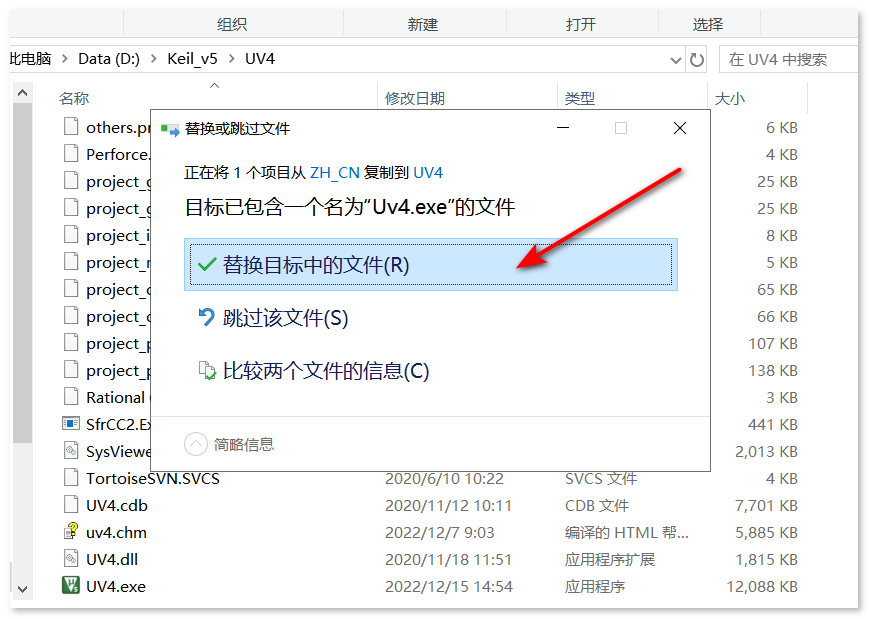
Task: Click the 12,088 KB size cell
Action: (762, 586)
